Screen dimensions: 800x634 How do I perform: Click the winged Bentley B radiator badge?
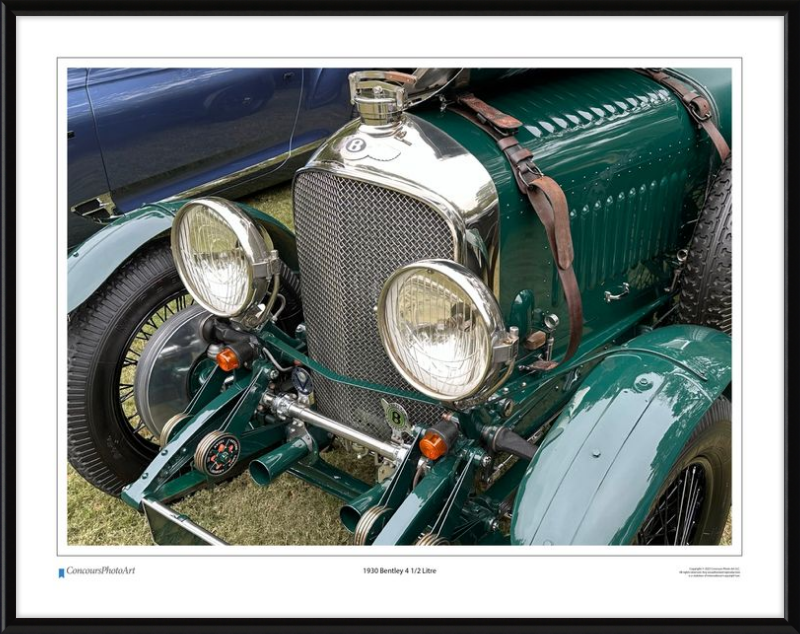point(355,146)
